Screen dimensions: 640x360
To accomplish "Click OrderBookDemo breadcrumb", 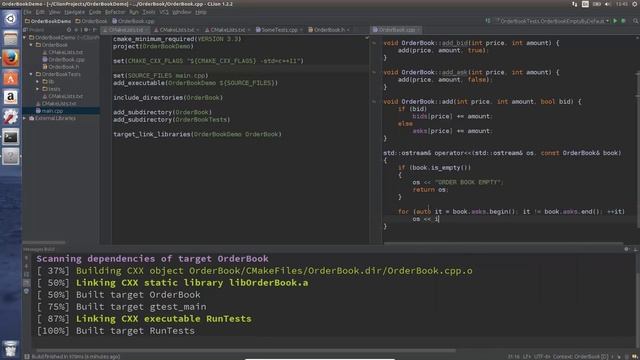I will coord(48,21).
